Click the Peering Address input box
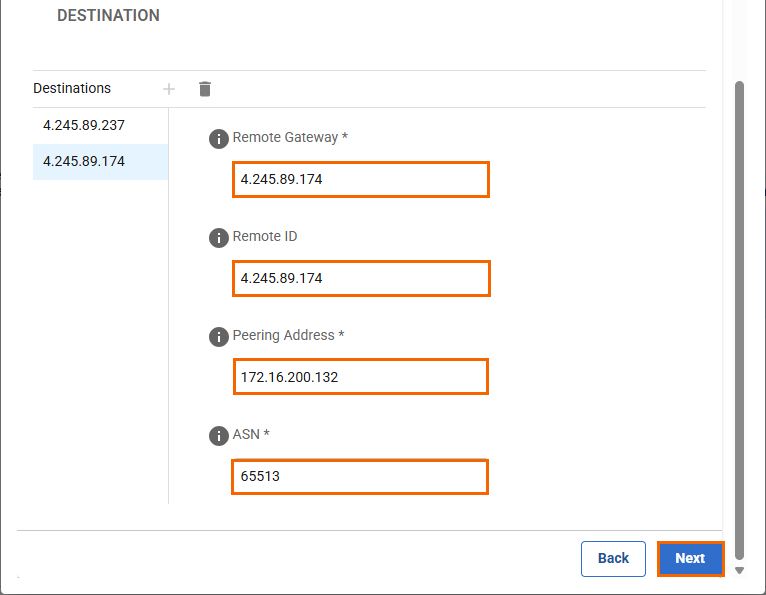 [x=361, y=377]
